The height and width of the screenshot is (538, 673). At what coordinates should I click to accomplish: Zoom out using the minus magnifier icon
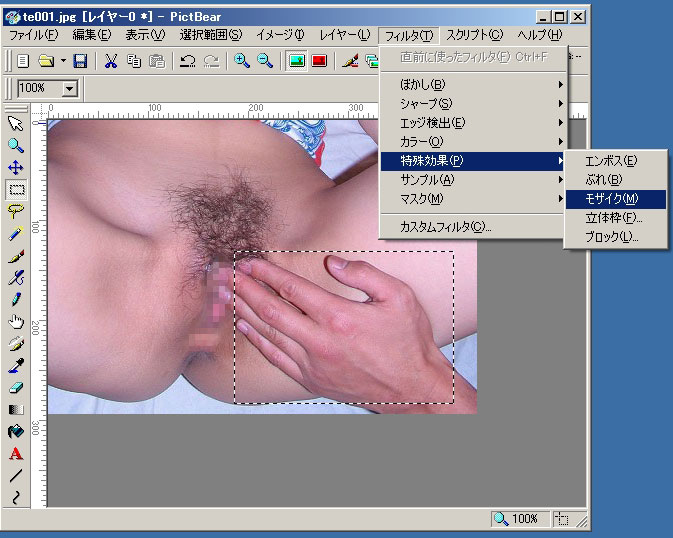265,61
